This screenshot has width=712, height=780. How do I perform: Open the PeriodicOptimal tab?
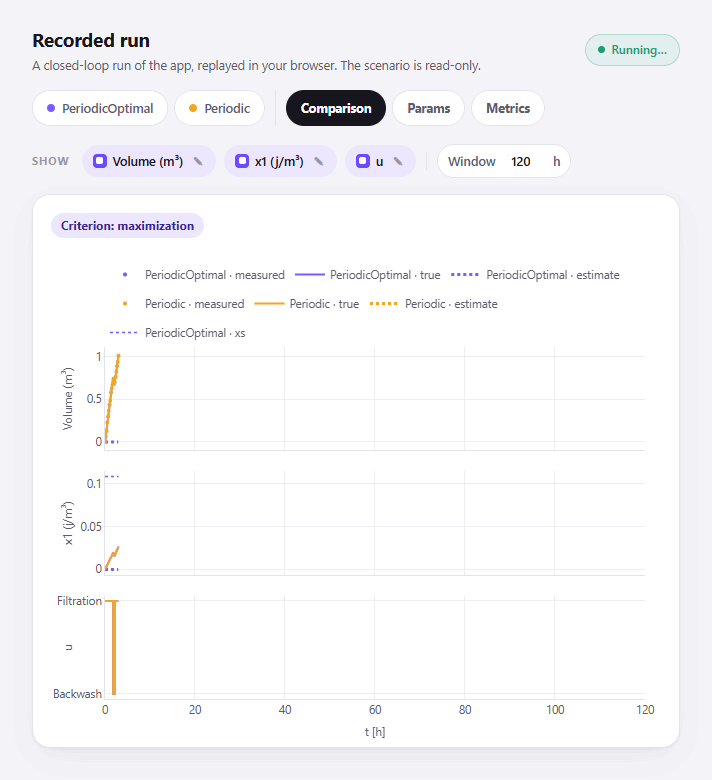(x=100, y=108)
